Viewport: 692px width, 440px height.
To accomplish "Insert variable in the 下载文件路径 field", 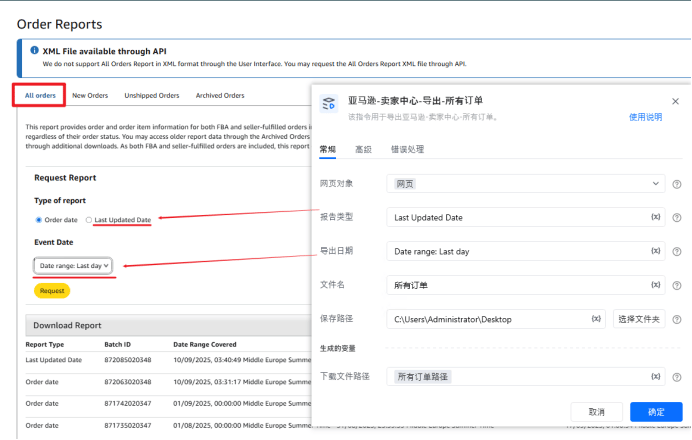I will click(656, 376).
